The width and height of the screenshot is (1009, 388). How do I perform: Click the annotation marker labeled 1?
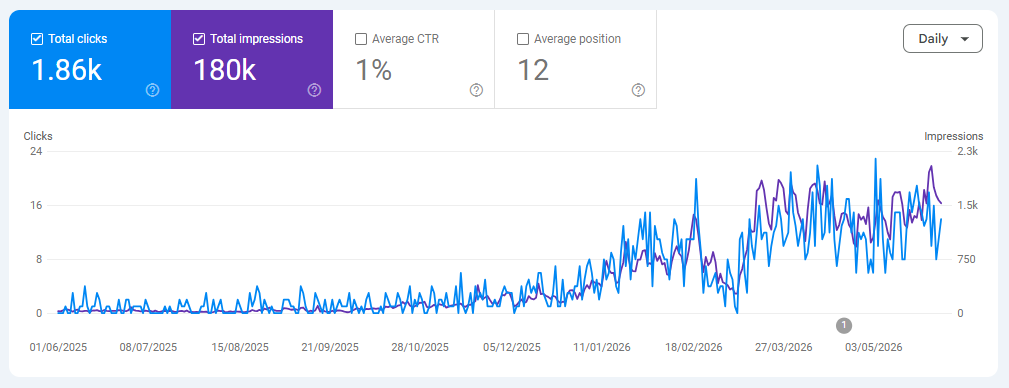[x=844, y=325]
